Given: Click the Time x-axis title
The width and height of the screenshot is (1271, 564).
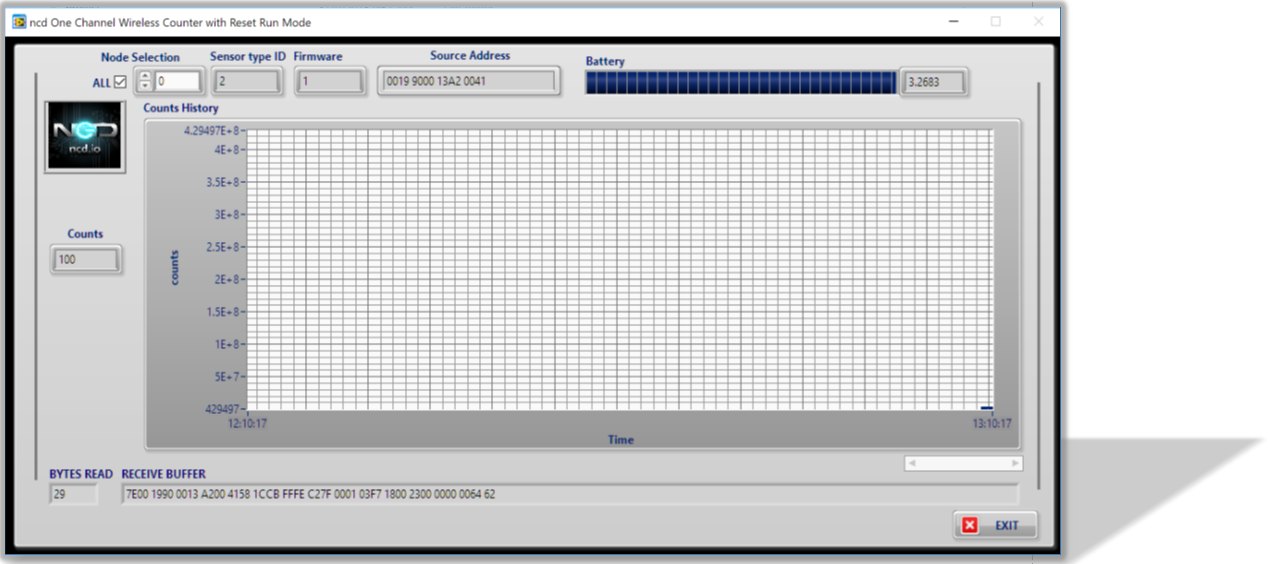Looking at the screenshot, I should click(620, 439).
